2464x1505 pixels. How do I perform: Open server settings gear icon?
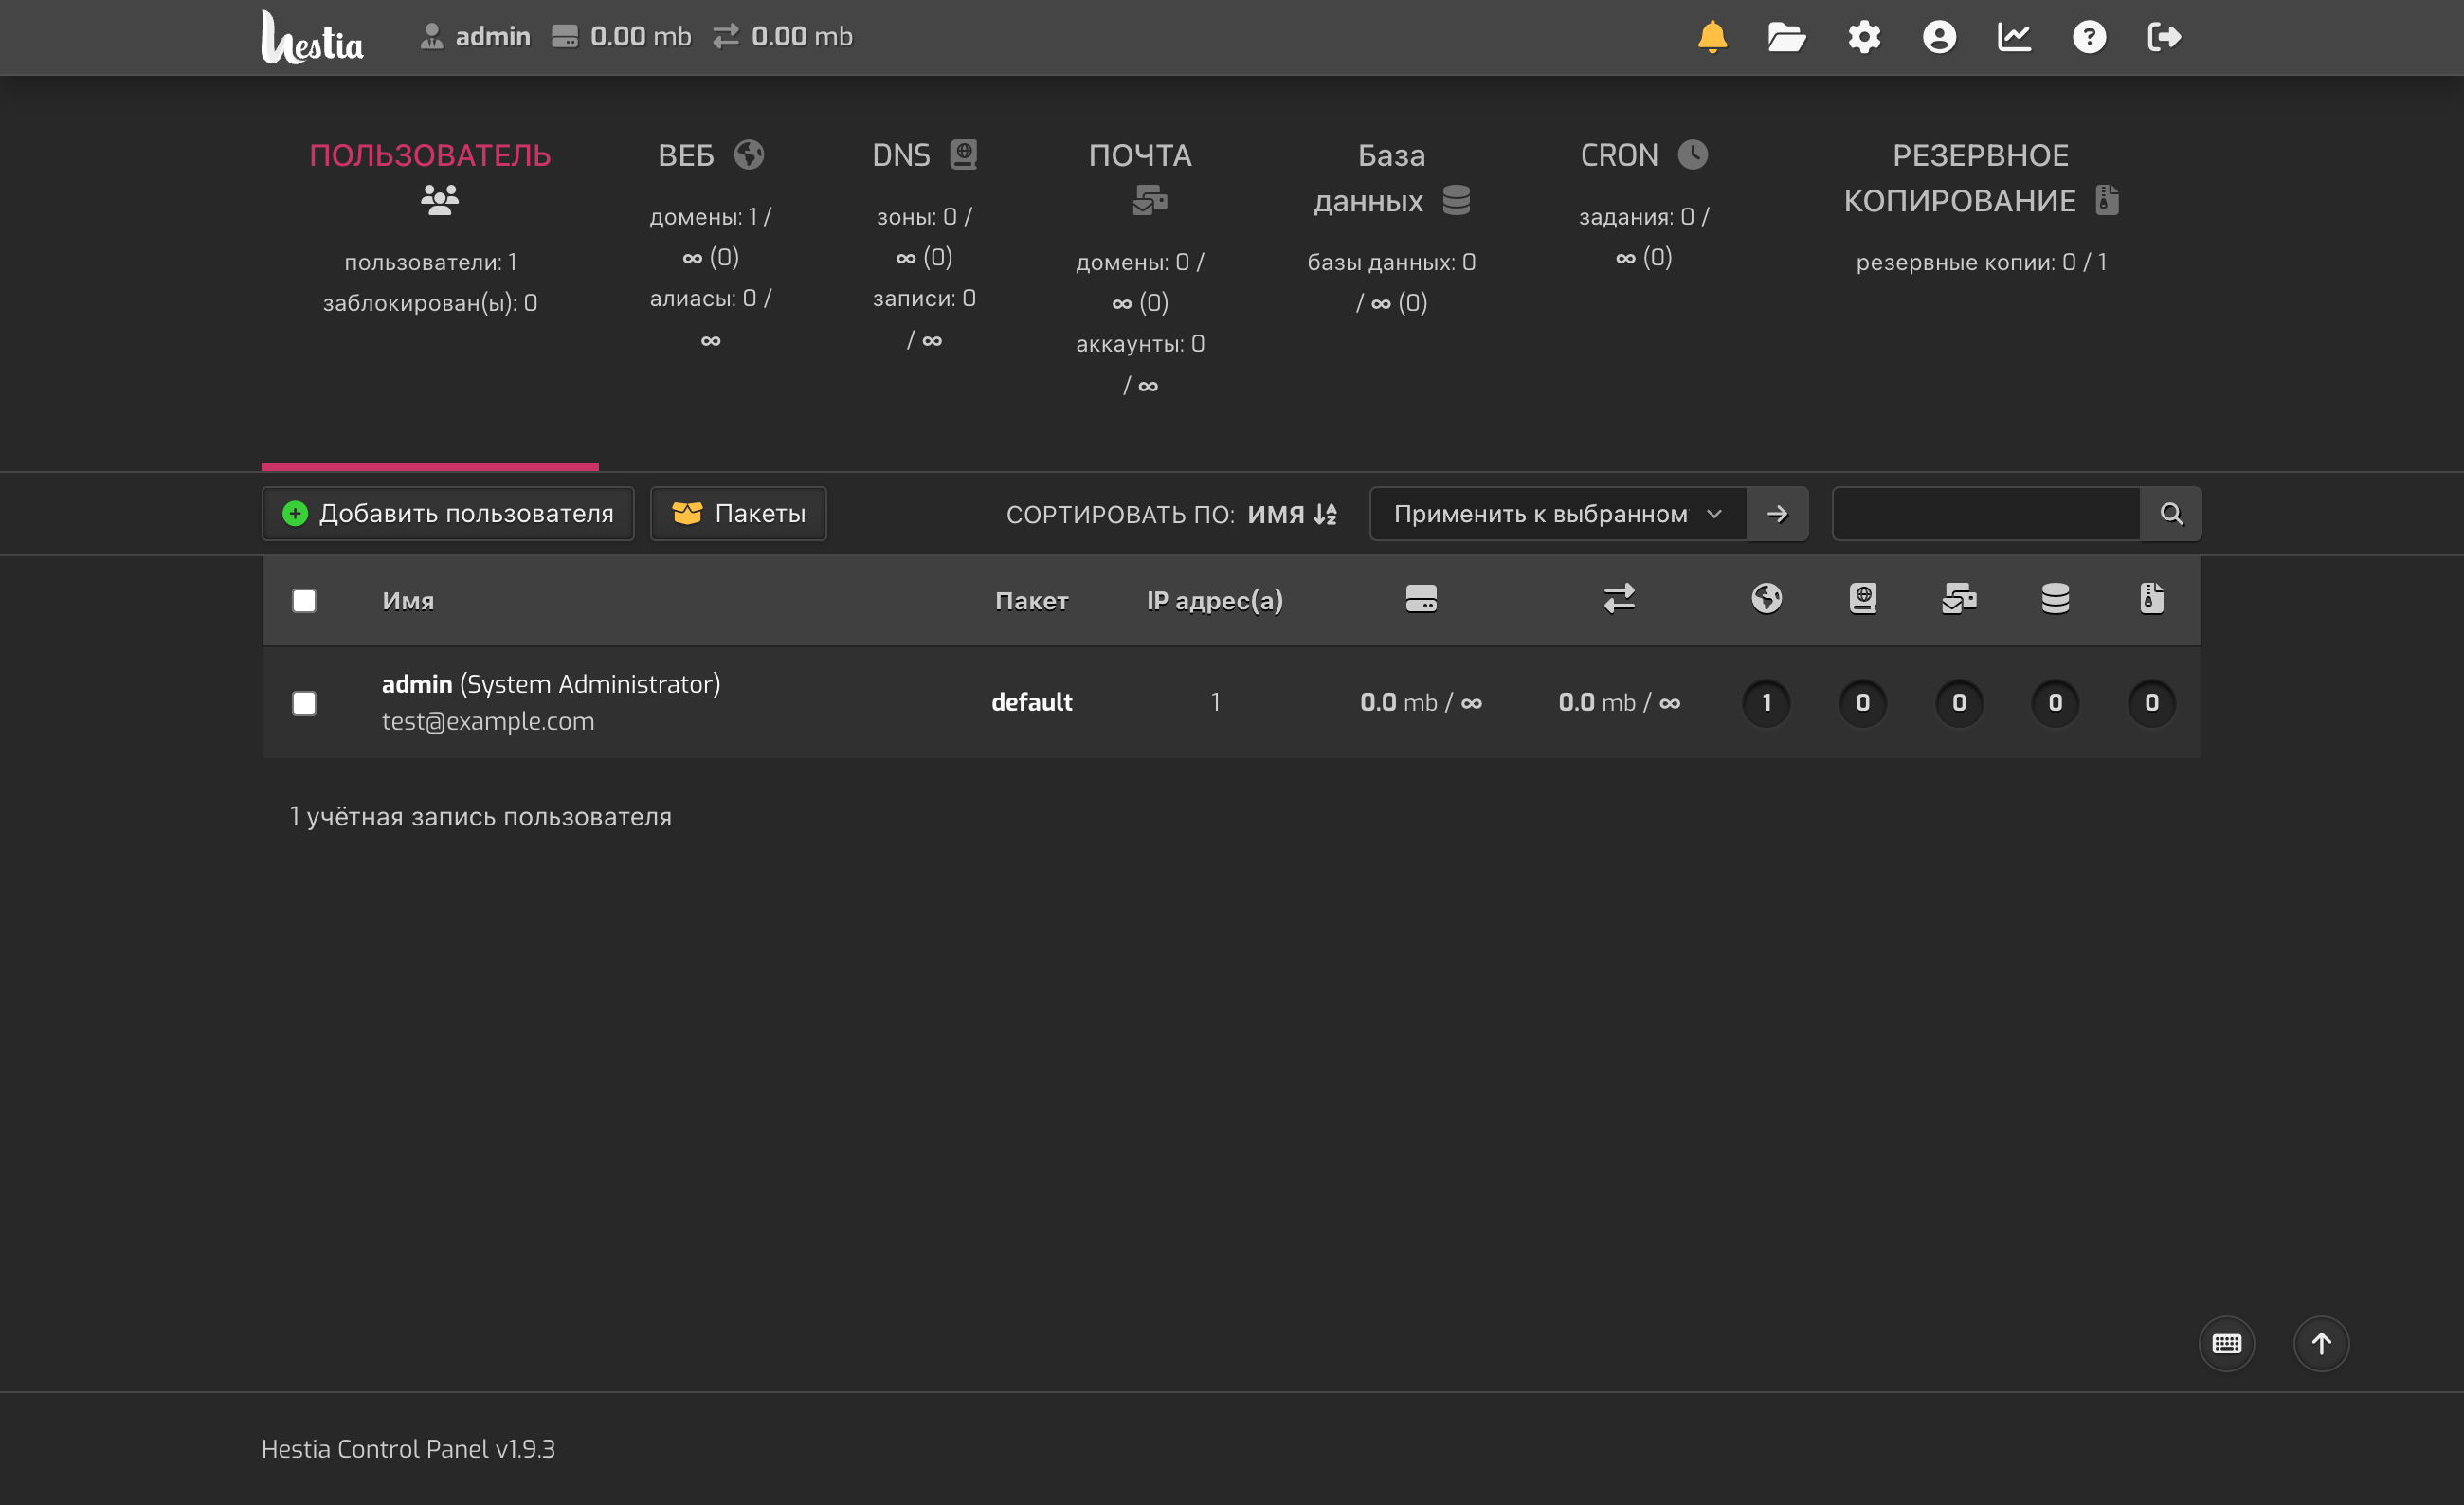pos(1864,37)
